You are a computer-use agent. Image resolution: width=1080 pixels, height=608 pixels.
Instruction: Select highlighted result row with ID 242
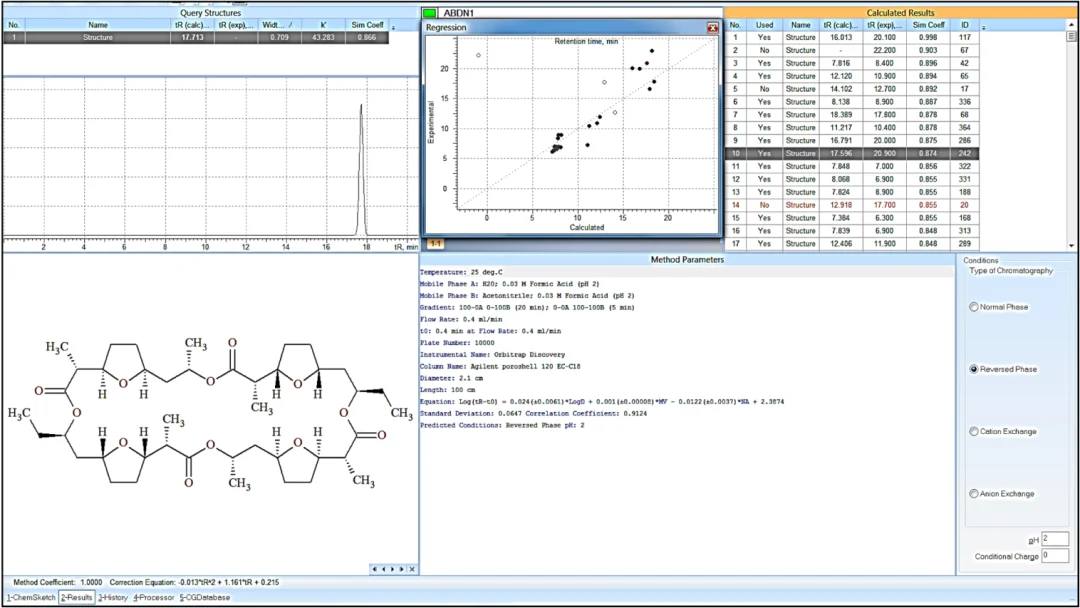tap(851, 154)
